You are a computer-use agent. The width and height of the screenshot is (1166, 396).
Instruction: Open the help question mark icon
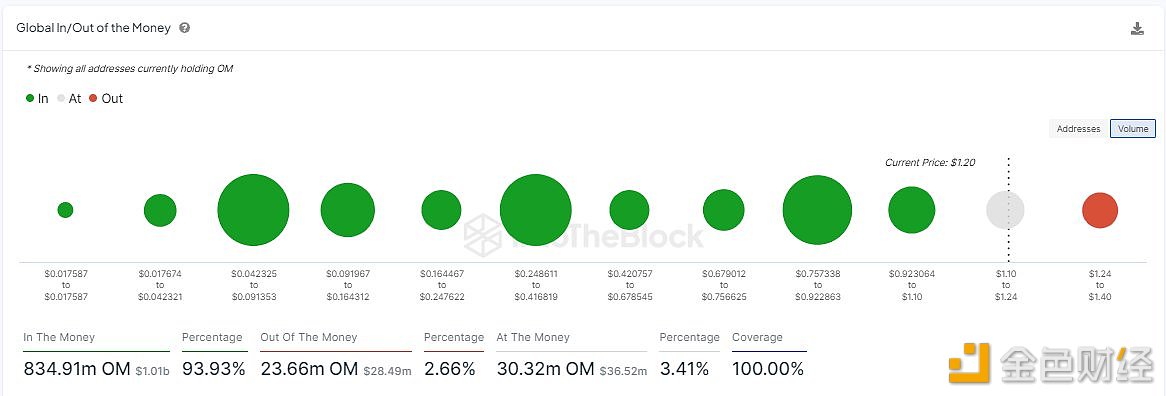pyautogui.click(x=184, y=28)
